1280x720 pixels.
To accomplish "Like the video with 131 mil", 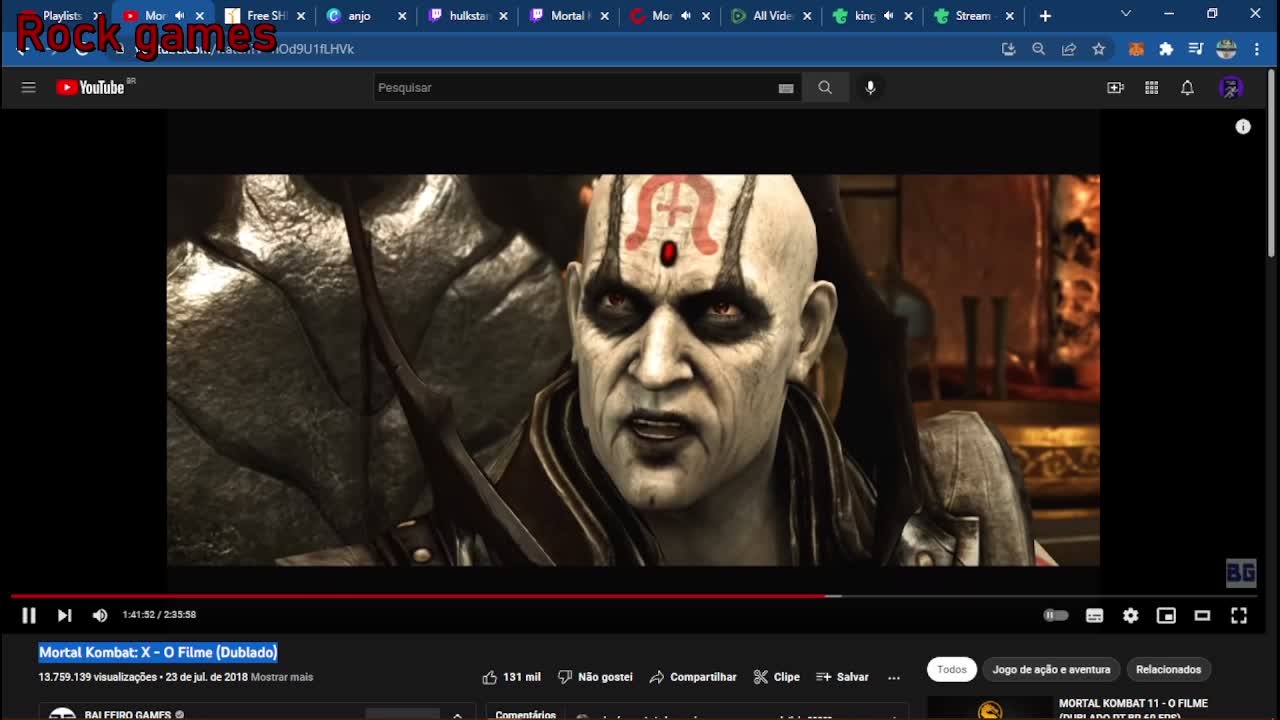I will pyautogui.click(x=511, y=677).
